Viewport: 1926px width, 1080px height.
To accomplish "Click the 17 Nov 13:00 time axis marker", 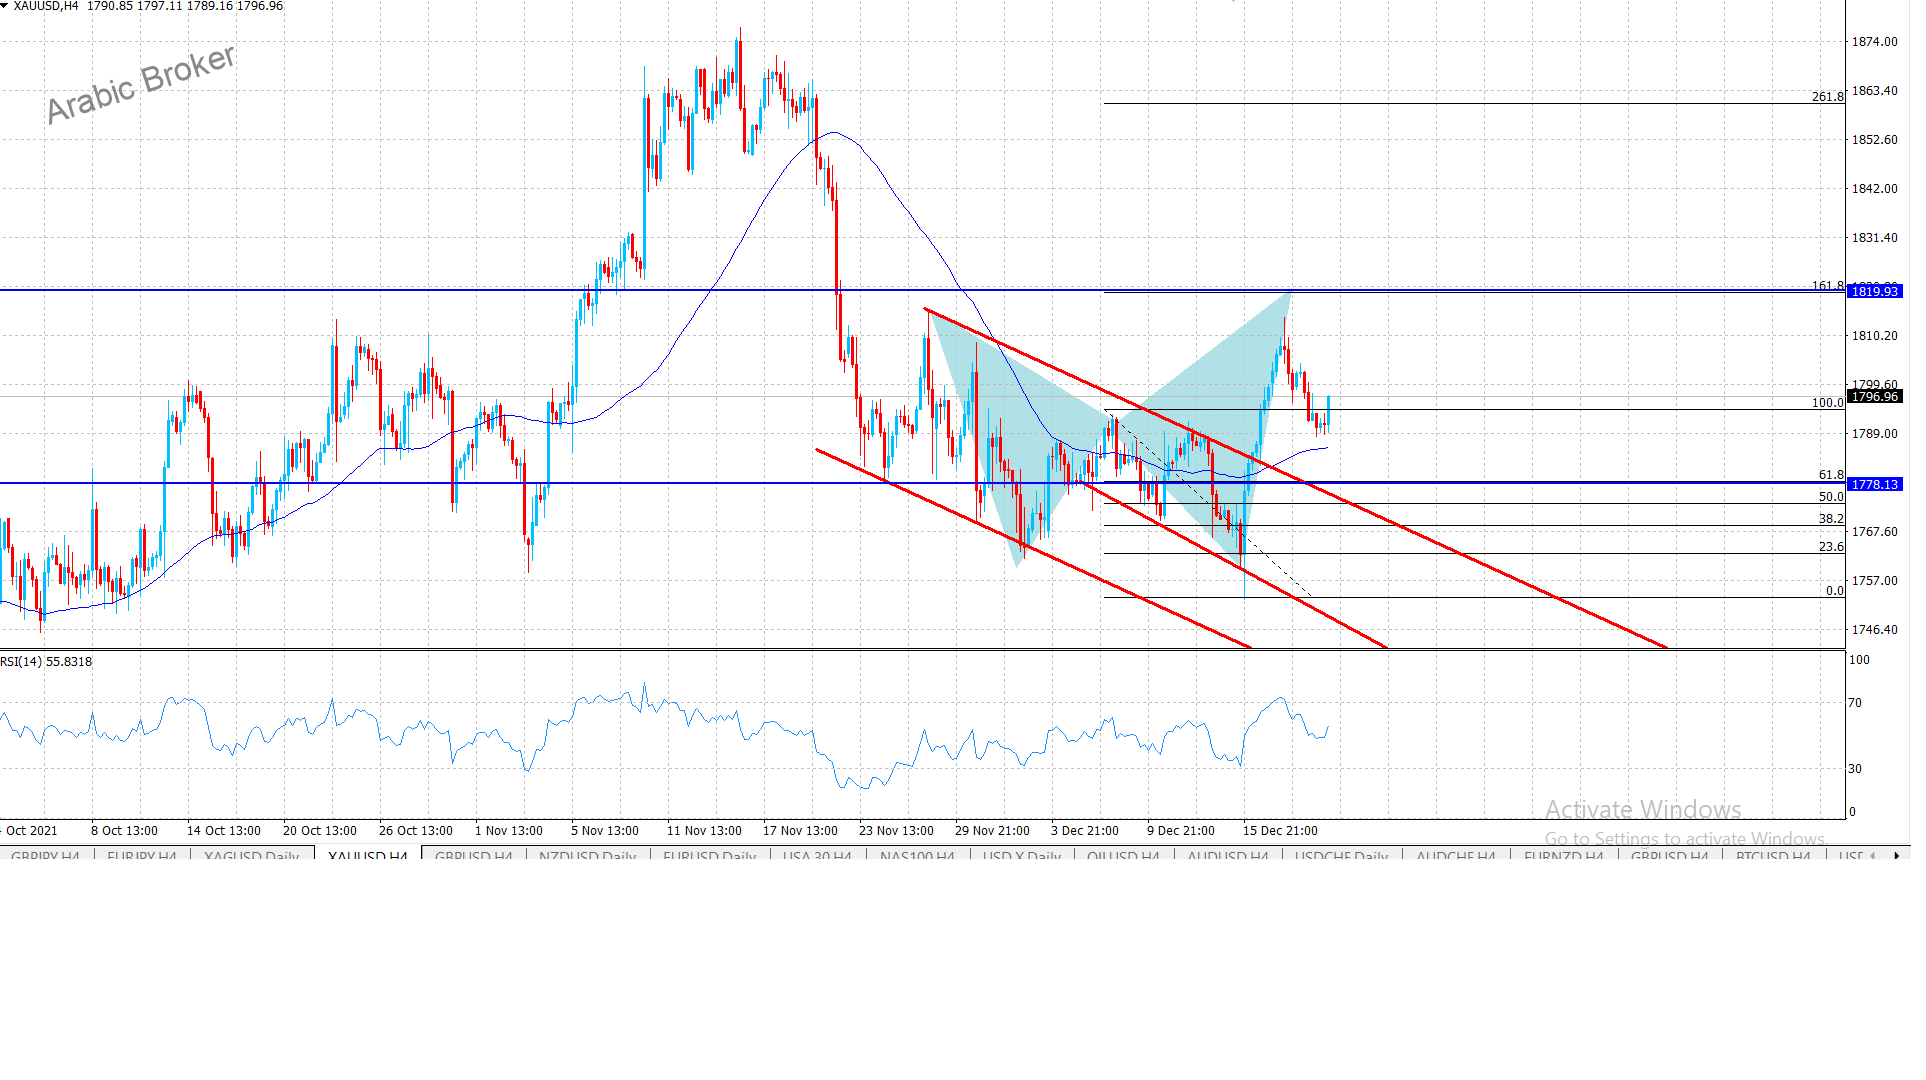I will coord(800,831).
